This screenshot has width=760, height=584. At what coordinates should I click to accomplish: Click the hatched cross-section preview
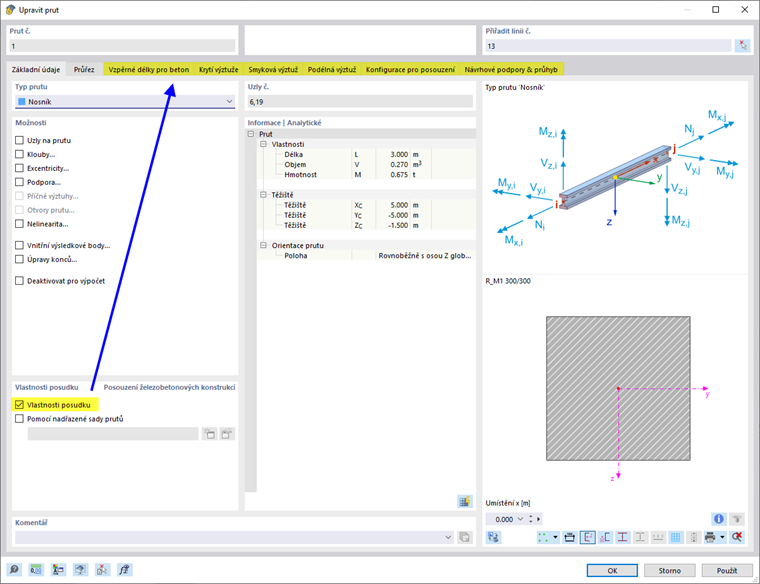pos(618,388)
